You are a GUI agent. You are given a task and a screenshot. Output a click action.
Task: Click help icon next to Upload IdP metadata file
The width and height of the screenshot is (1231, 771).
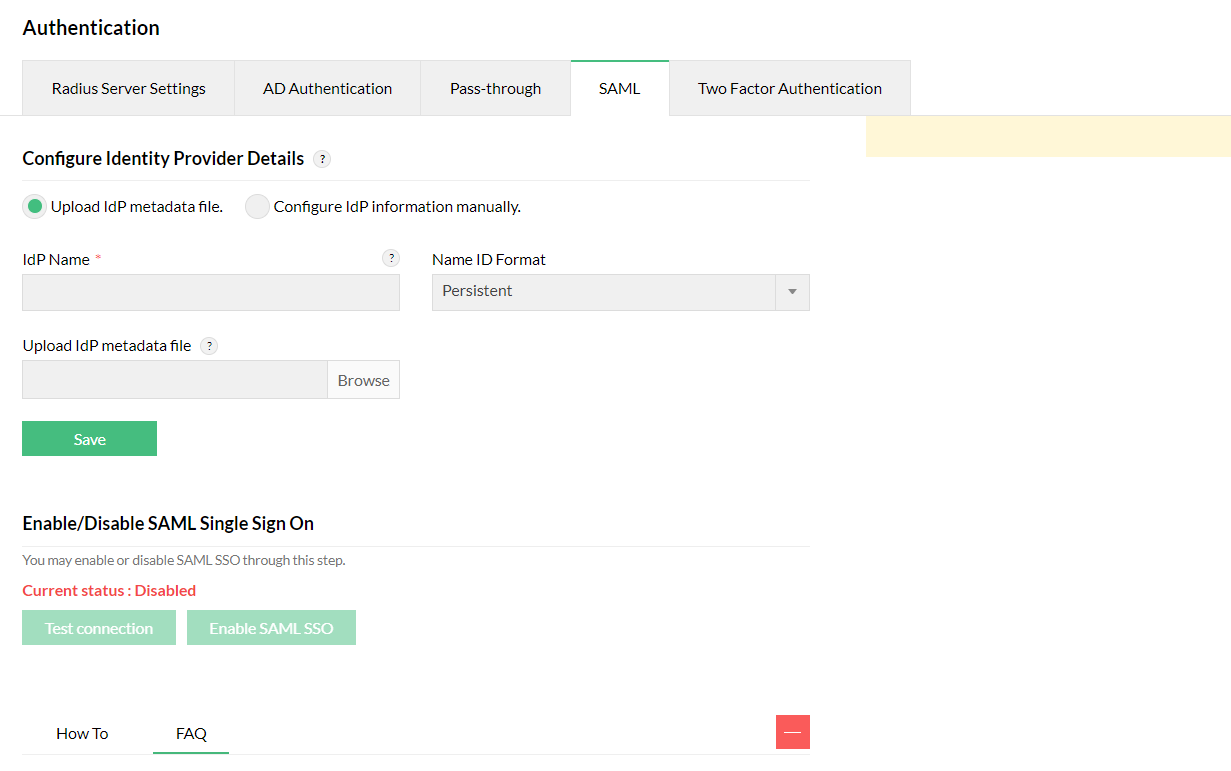pos(209,346)
